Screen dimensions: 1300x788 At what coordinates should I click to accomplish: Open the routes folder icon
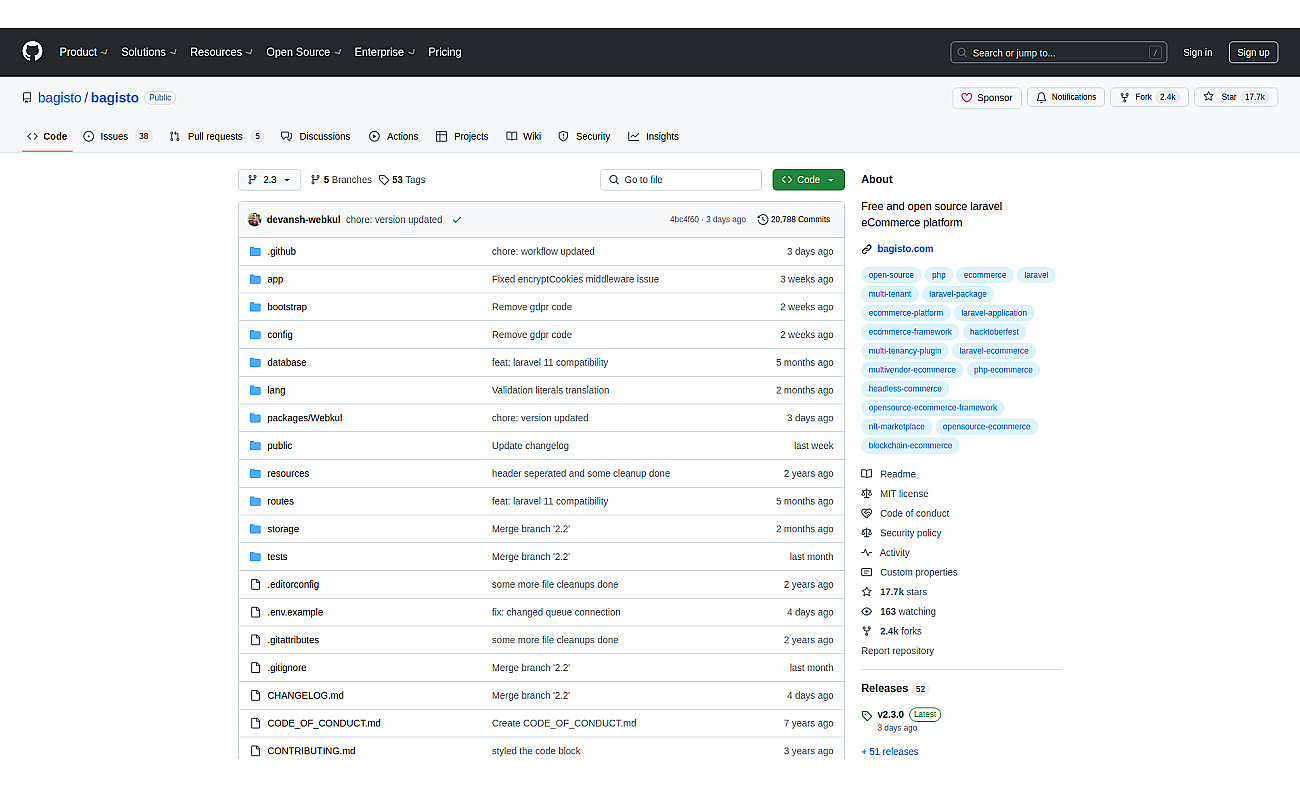point(255,501)
